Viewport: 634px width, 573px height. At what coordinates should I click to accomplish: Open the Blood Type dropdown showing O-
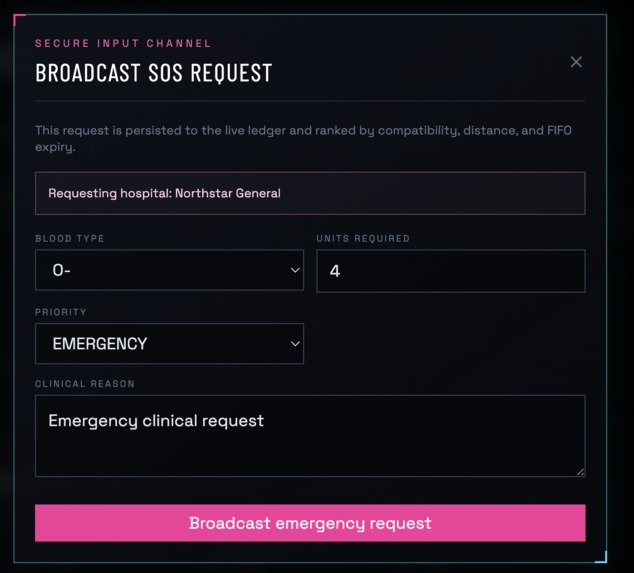coord(169,270)
